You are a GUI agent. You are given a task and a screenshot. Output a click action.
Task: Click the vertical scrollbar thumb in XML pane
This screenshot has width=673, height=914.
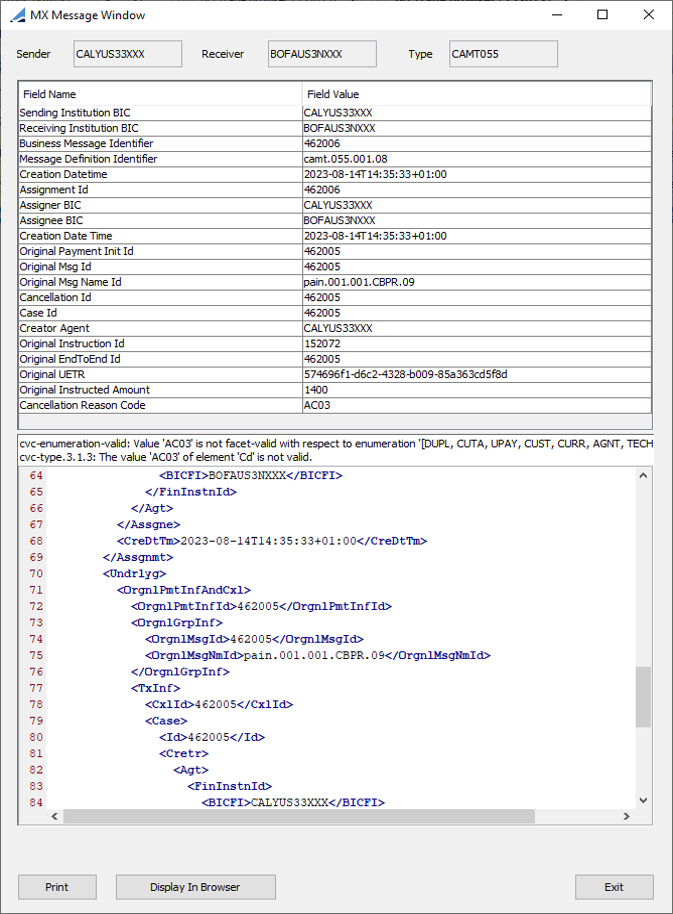click(x=643, y=697)
